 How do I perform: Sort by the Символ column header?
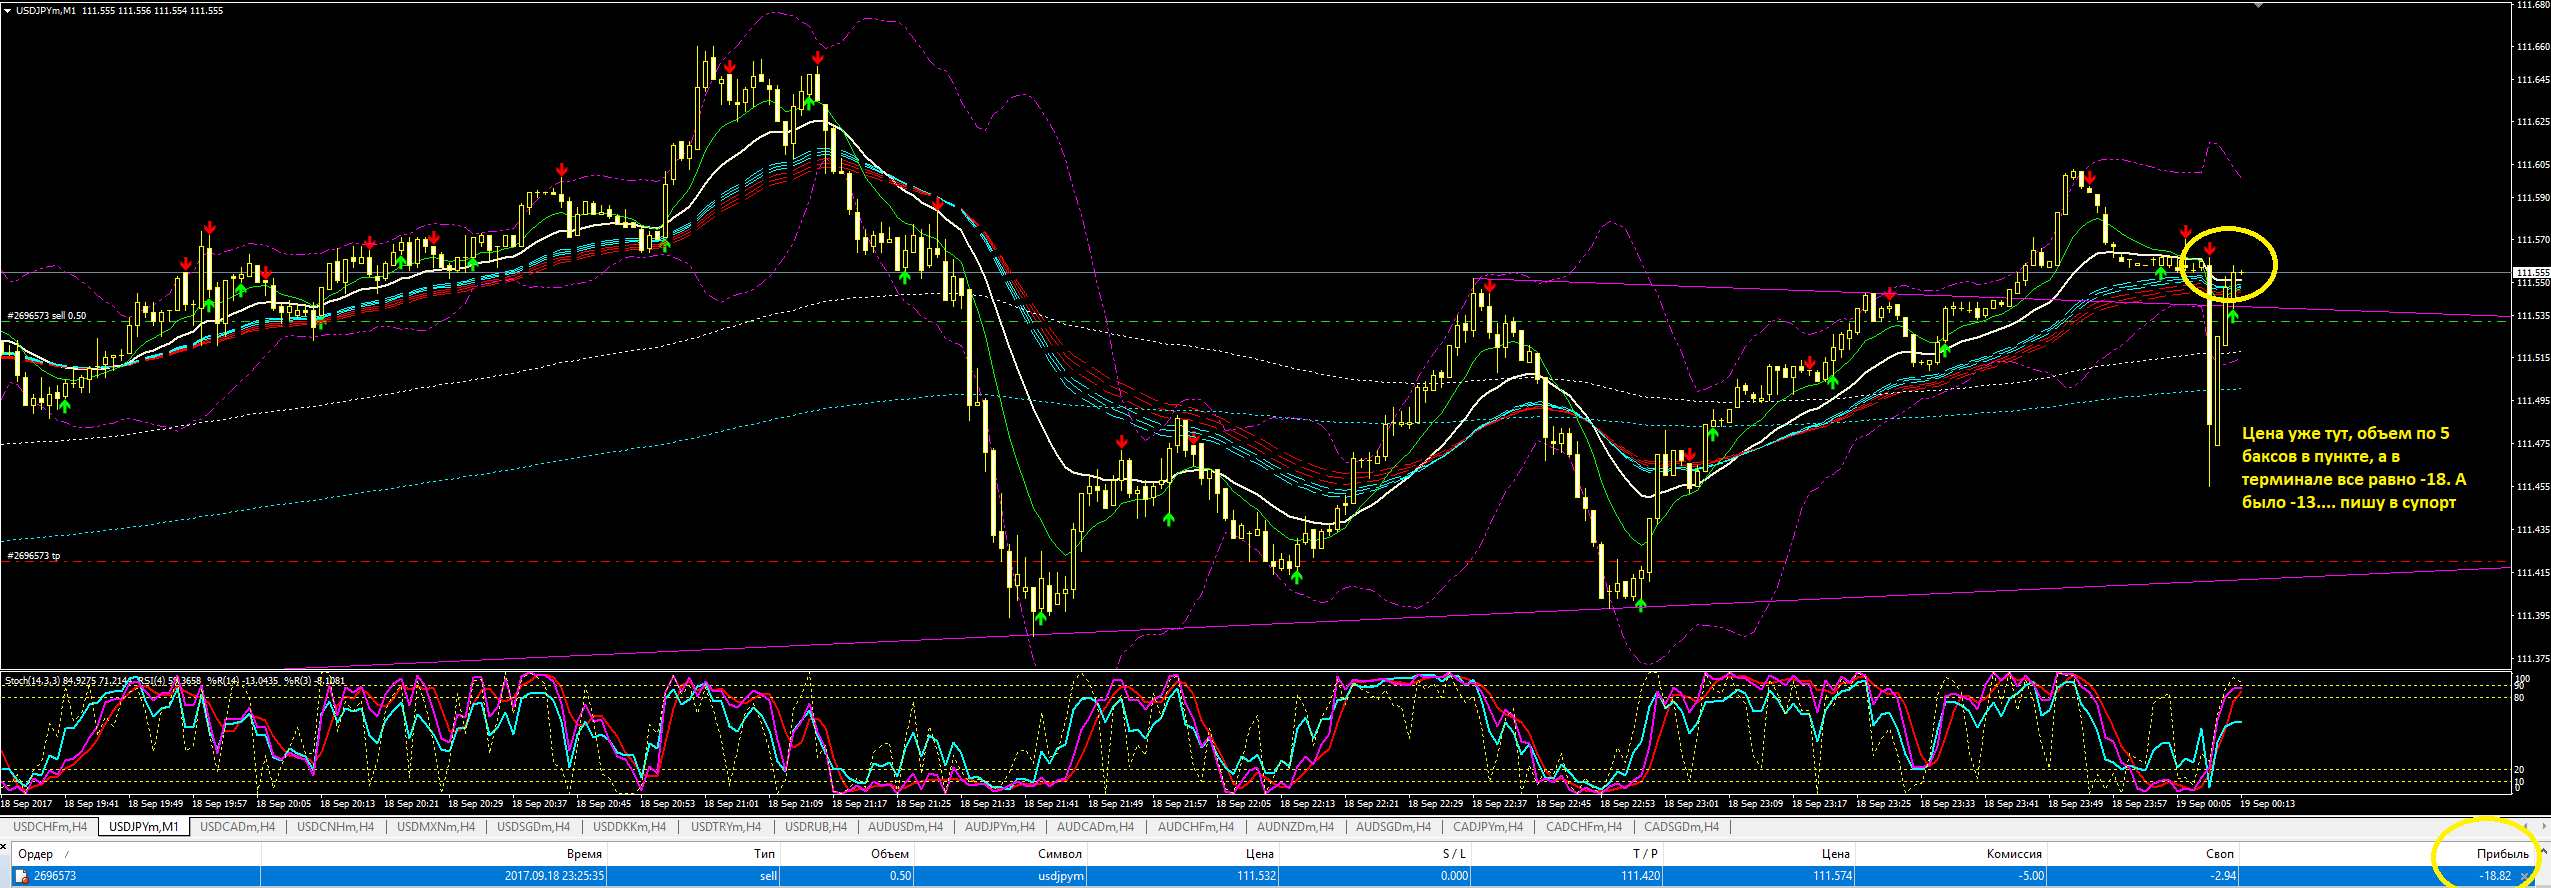click(1060, 854)
